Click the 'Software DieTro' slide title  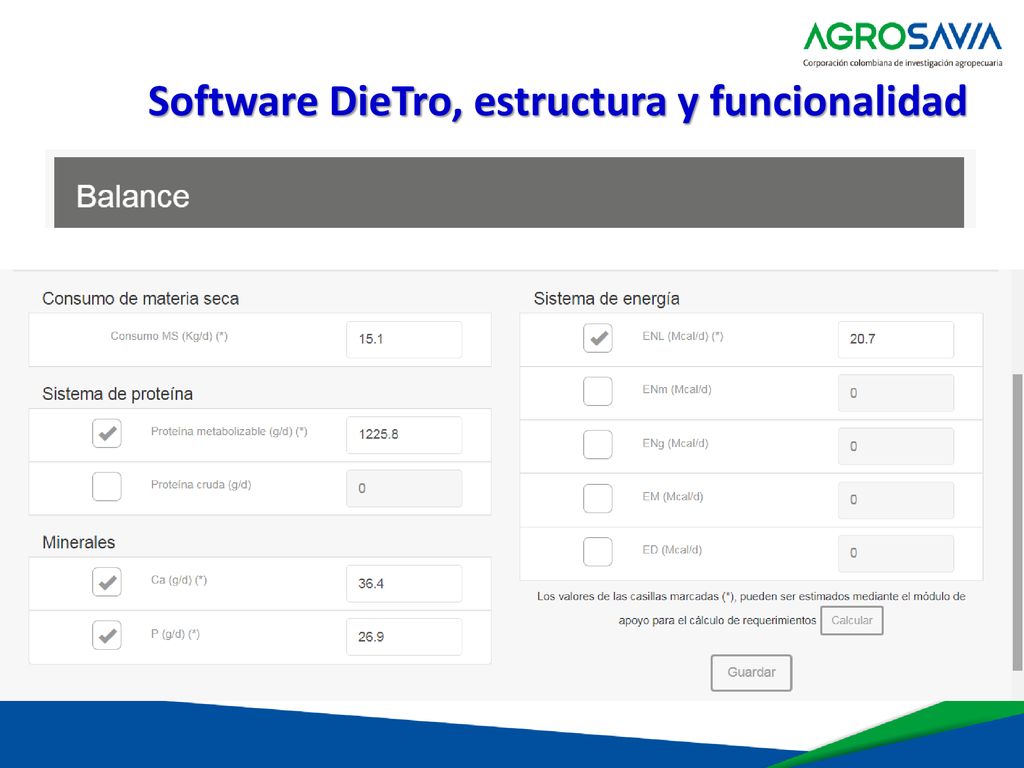click(x=557, y=101)
